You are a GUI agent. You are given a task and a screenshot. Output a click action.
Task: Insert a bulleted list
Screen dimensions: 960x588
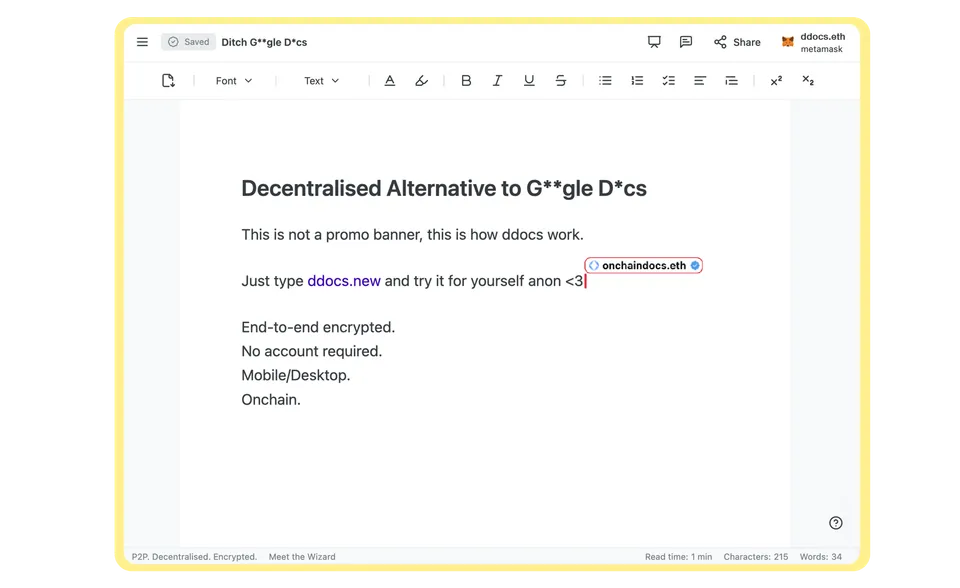605,80
